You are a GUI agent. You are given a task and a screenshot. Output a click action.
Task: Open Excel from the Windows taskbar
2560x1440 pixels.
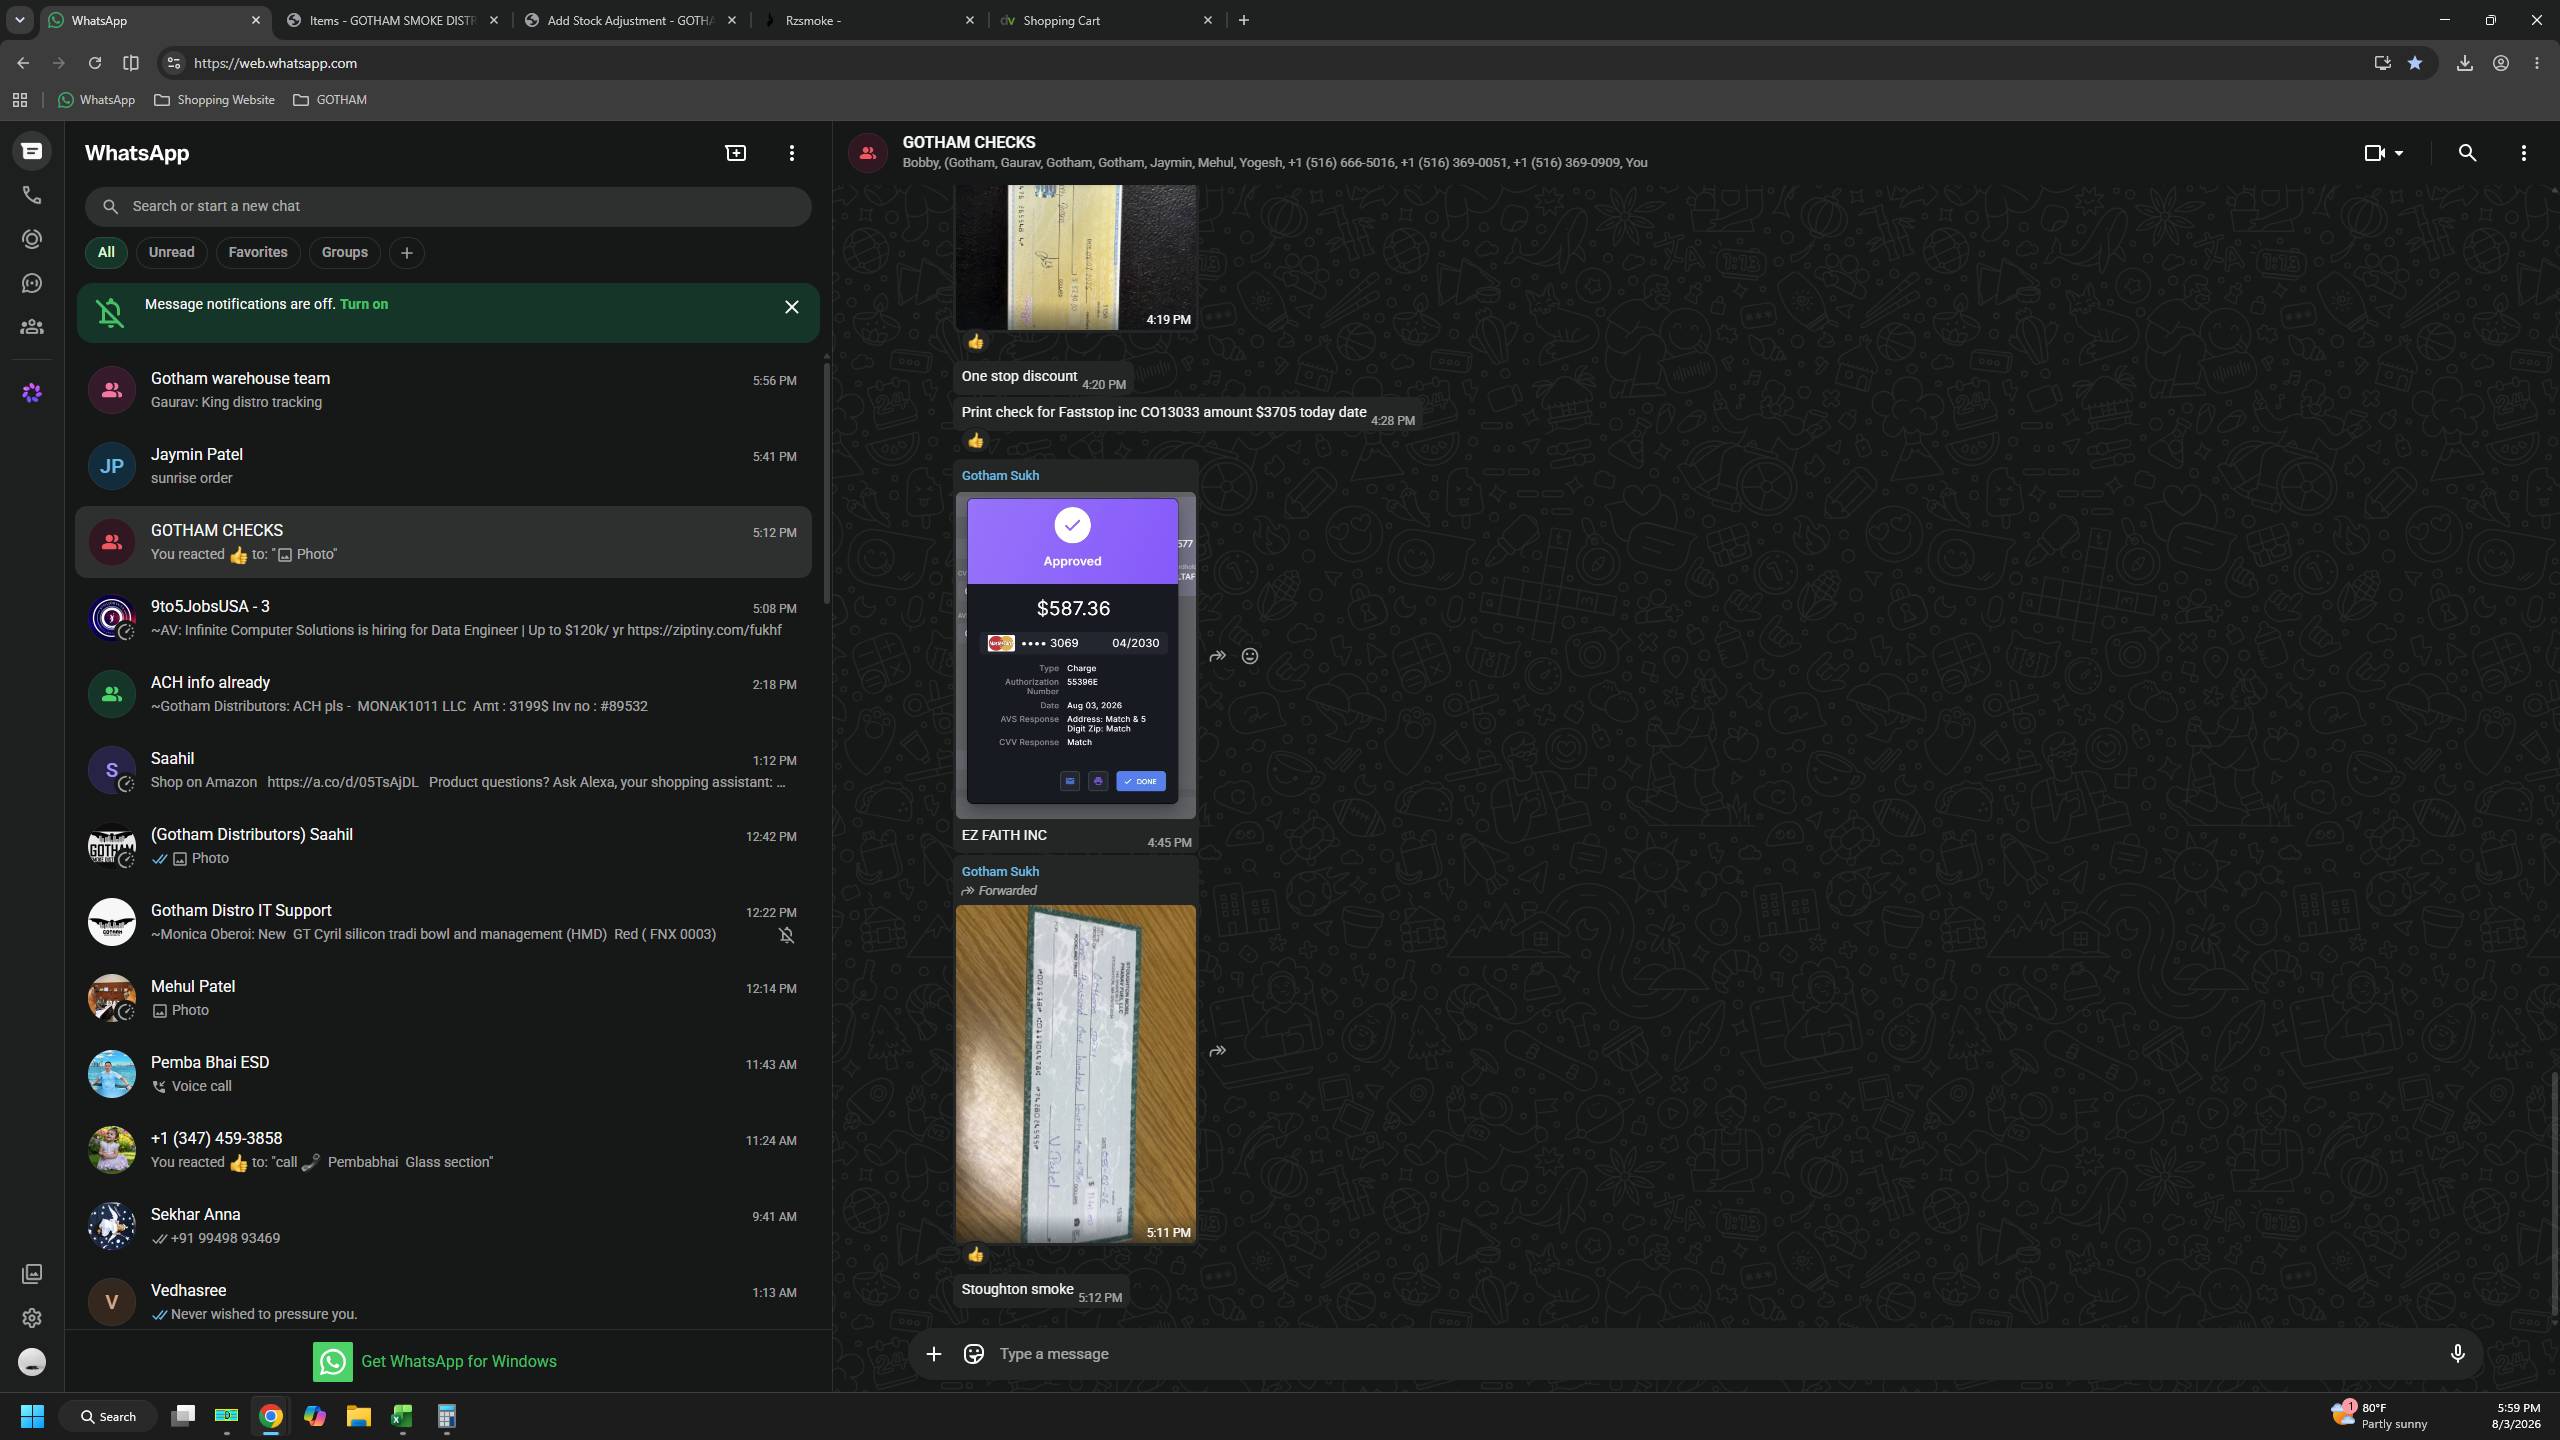tap(402, 1416)
